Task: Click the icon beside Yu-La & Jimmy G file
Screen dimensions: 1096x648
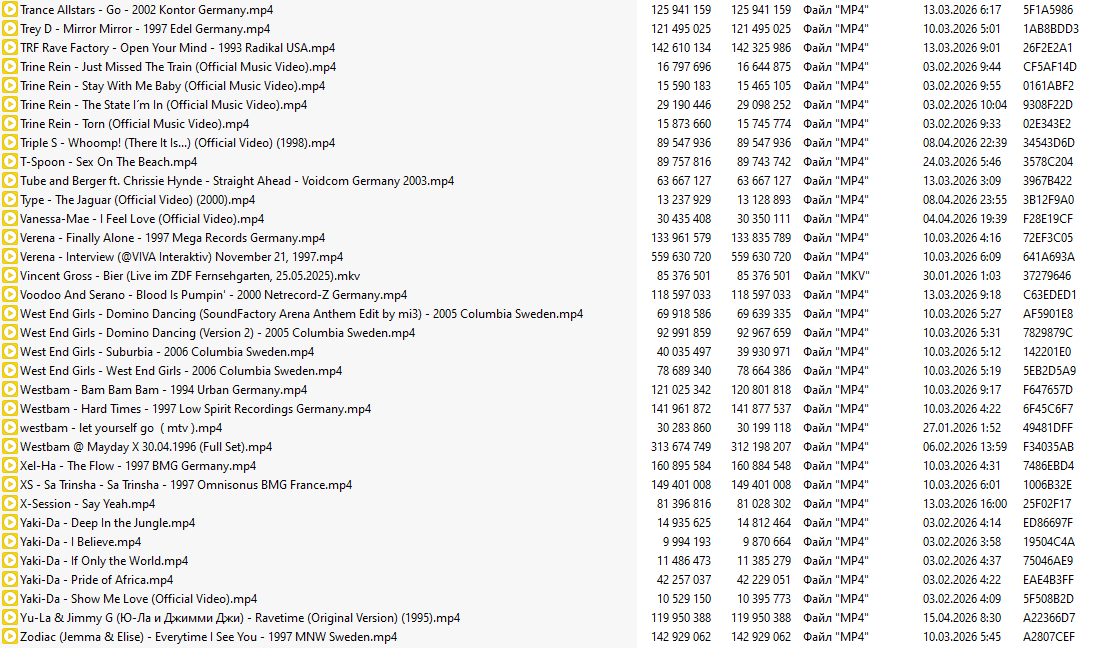Action: [x=10, y=617]
